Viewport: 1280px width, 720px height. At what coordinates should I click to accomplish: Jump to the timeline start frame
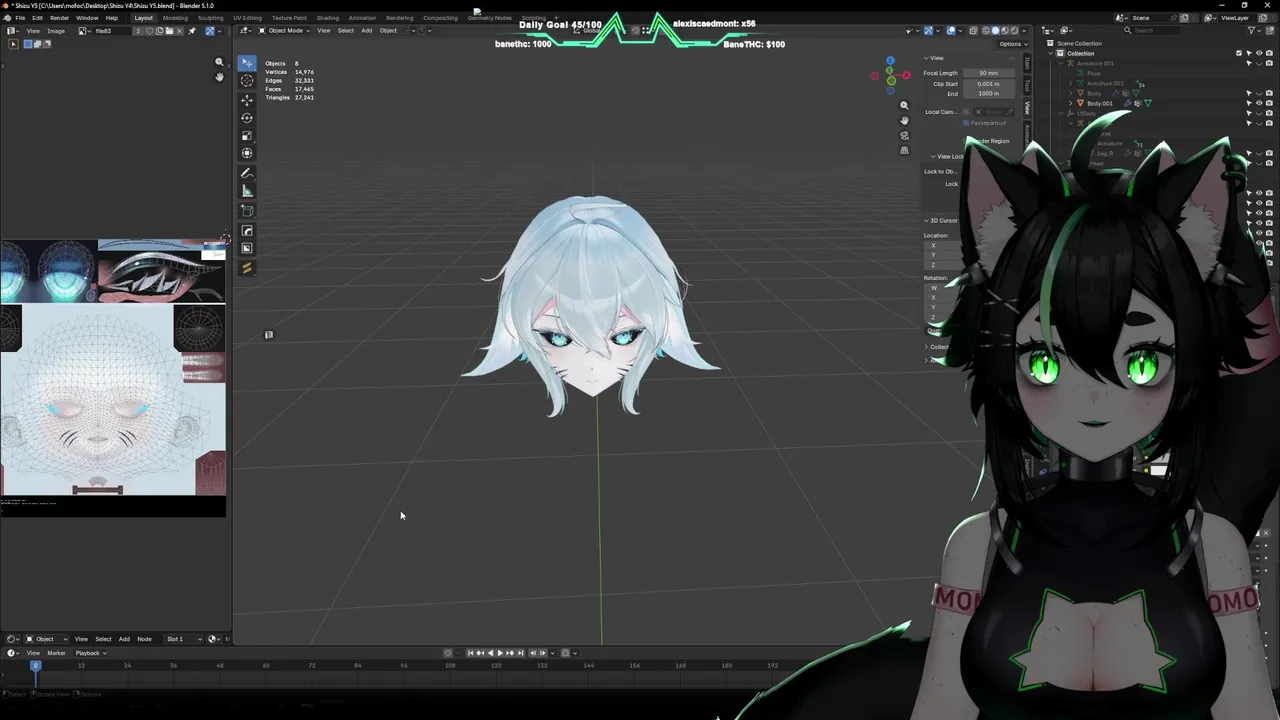(x=470, y=653)
